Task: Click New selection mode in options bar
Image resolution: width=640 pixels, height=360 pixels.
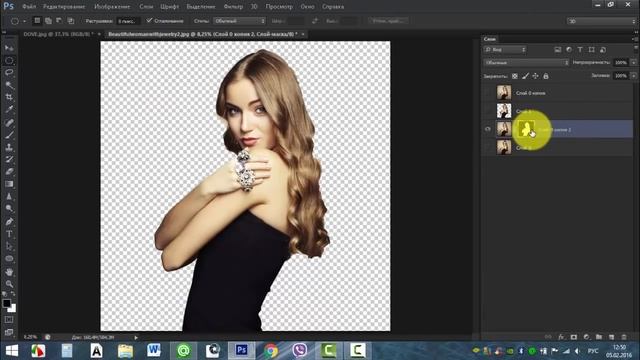Action: coord(37,20)
